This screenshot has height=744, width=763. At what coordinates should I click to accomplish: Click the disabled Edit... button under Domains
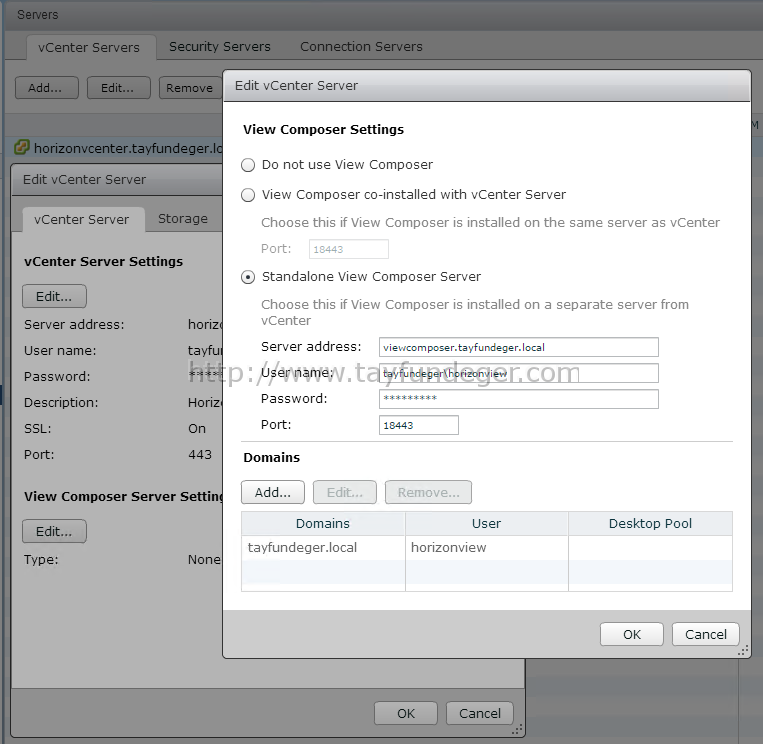pyautogui.click(x=345, y=492)
